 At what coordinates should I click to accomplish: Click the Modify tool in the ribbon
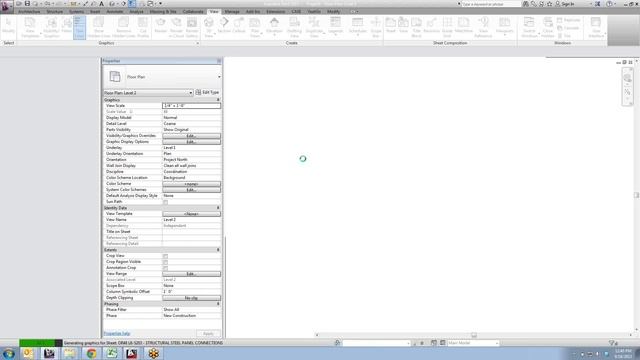(8, 27)
